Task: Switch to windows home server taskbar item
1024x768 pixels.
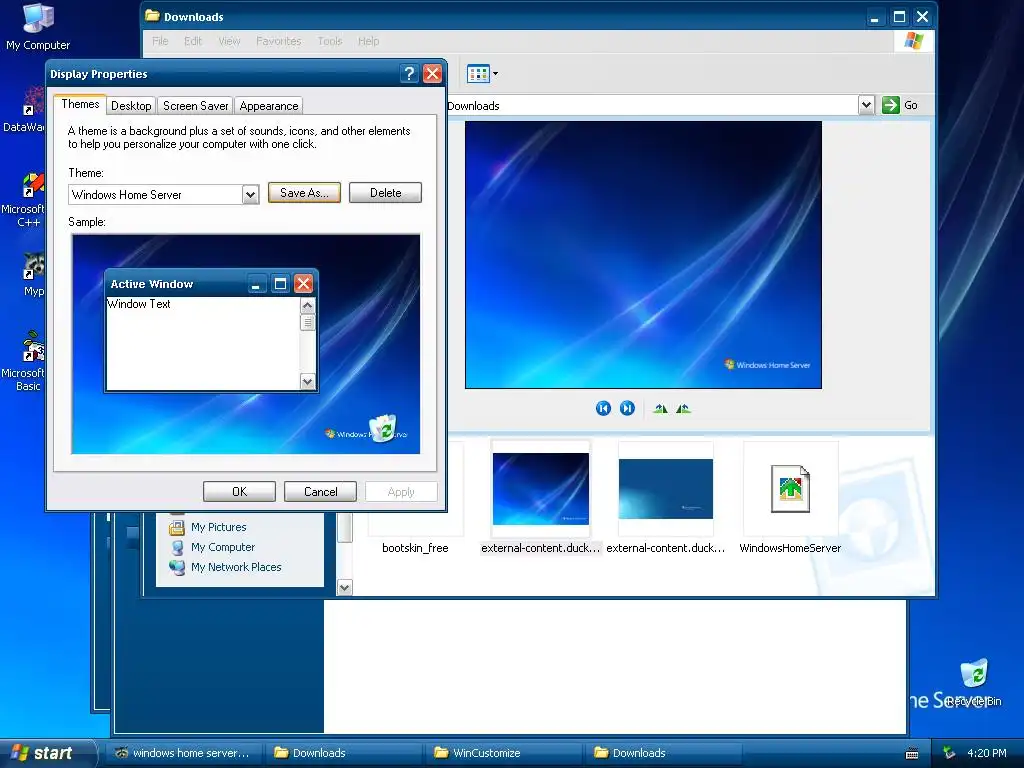Action: click(x=183, y=753)
